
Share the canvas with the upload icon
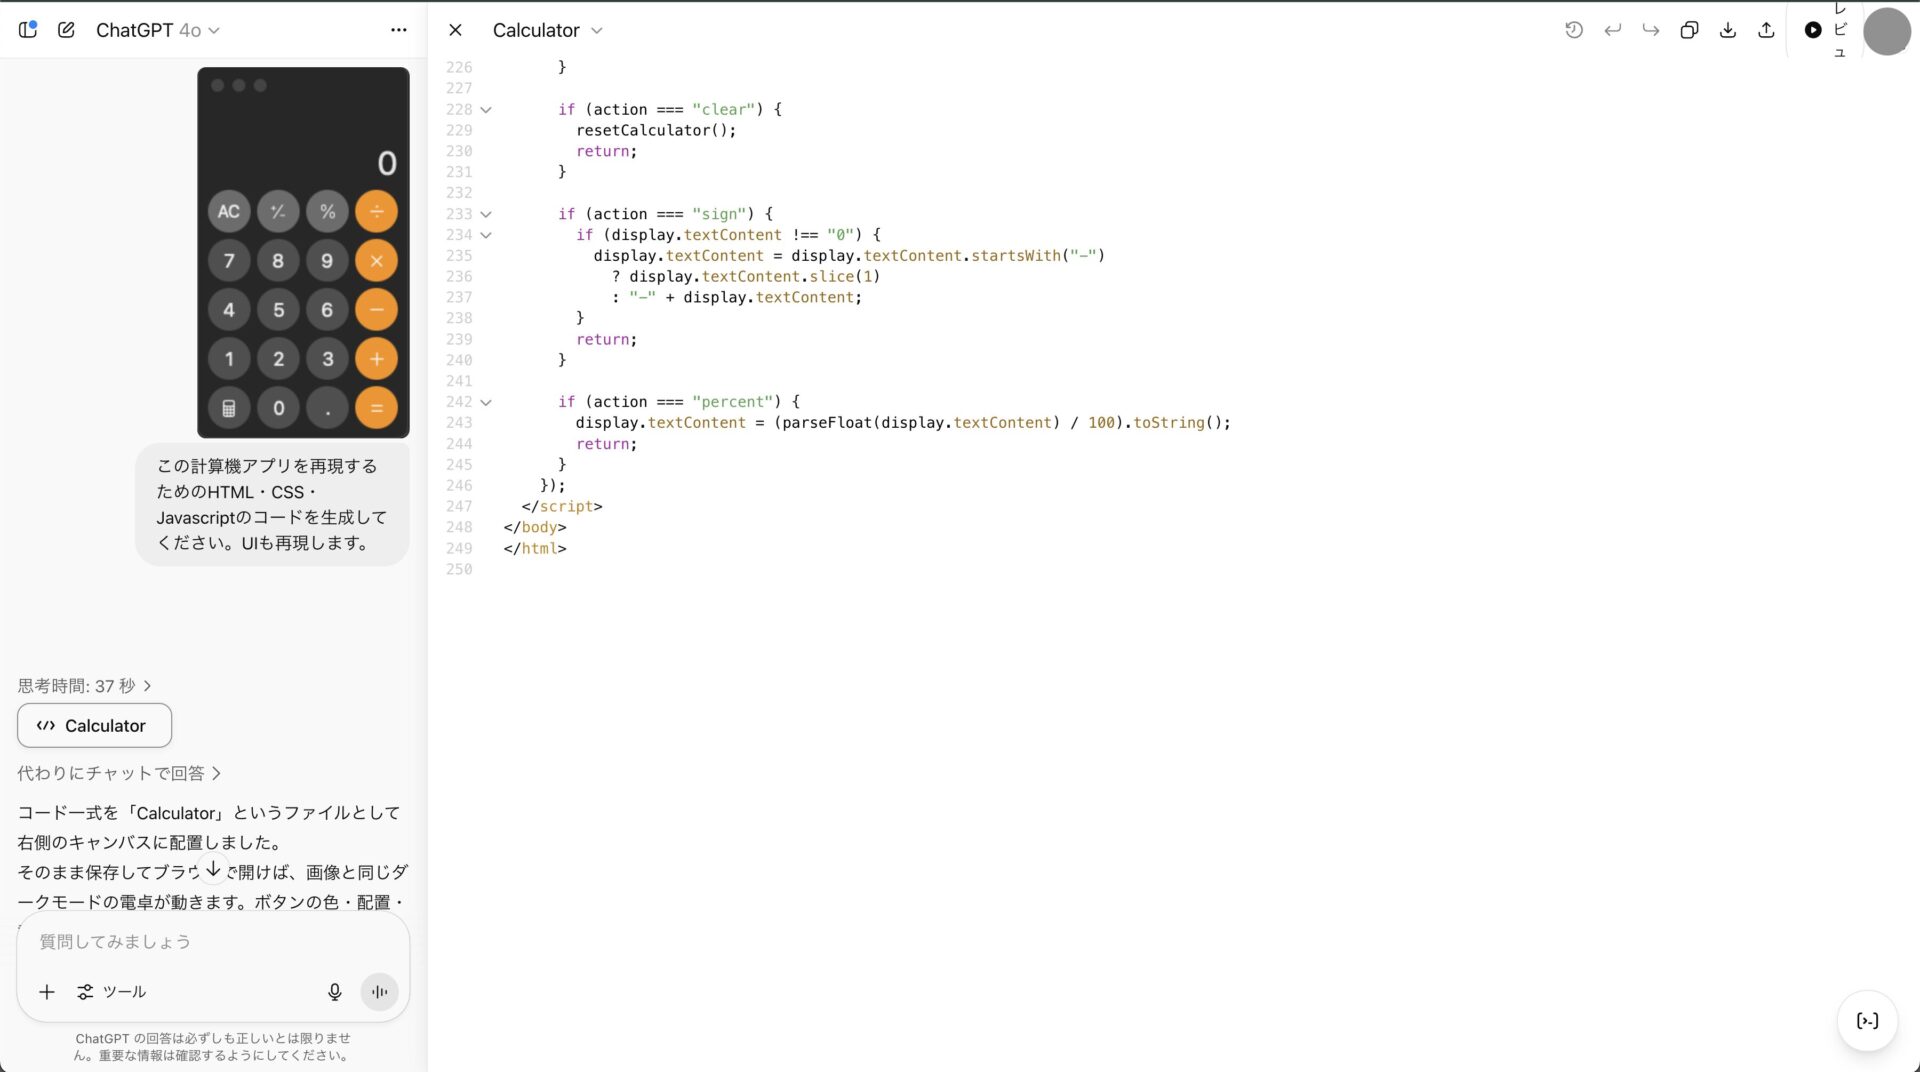pyautogui.click(x=1766, y=30)
